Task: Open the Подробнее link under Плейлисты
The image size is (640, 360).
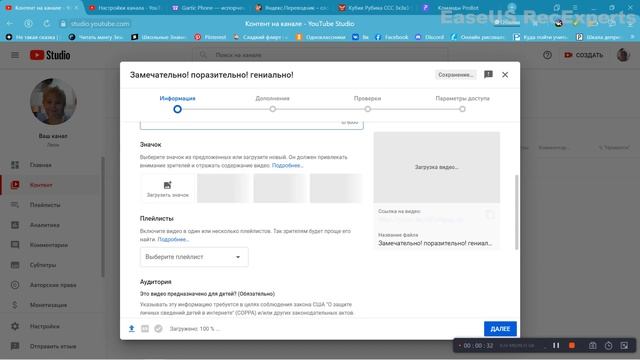Action: [173, 239]
